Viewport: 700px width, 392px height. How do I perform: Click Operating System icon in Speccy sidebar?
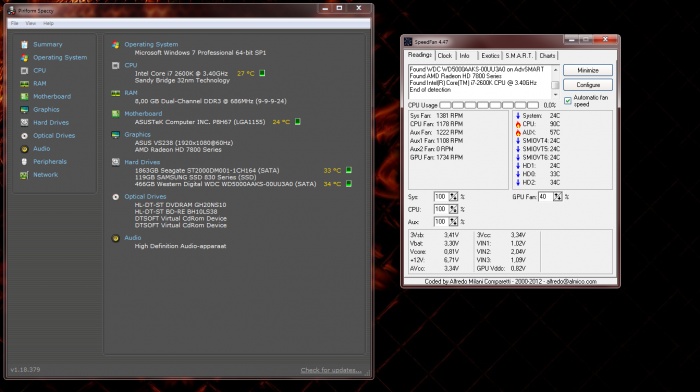tap(24, 58)
